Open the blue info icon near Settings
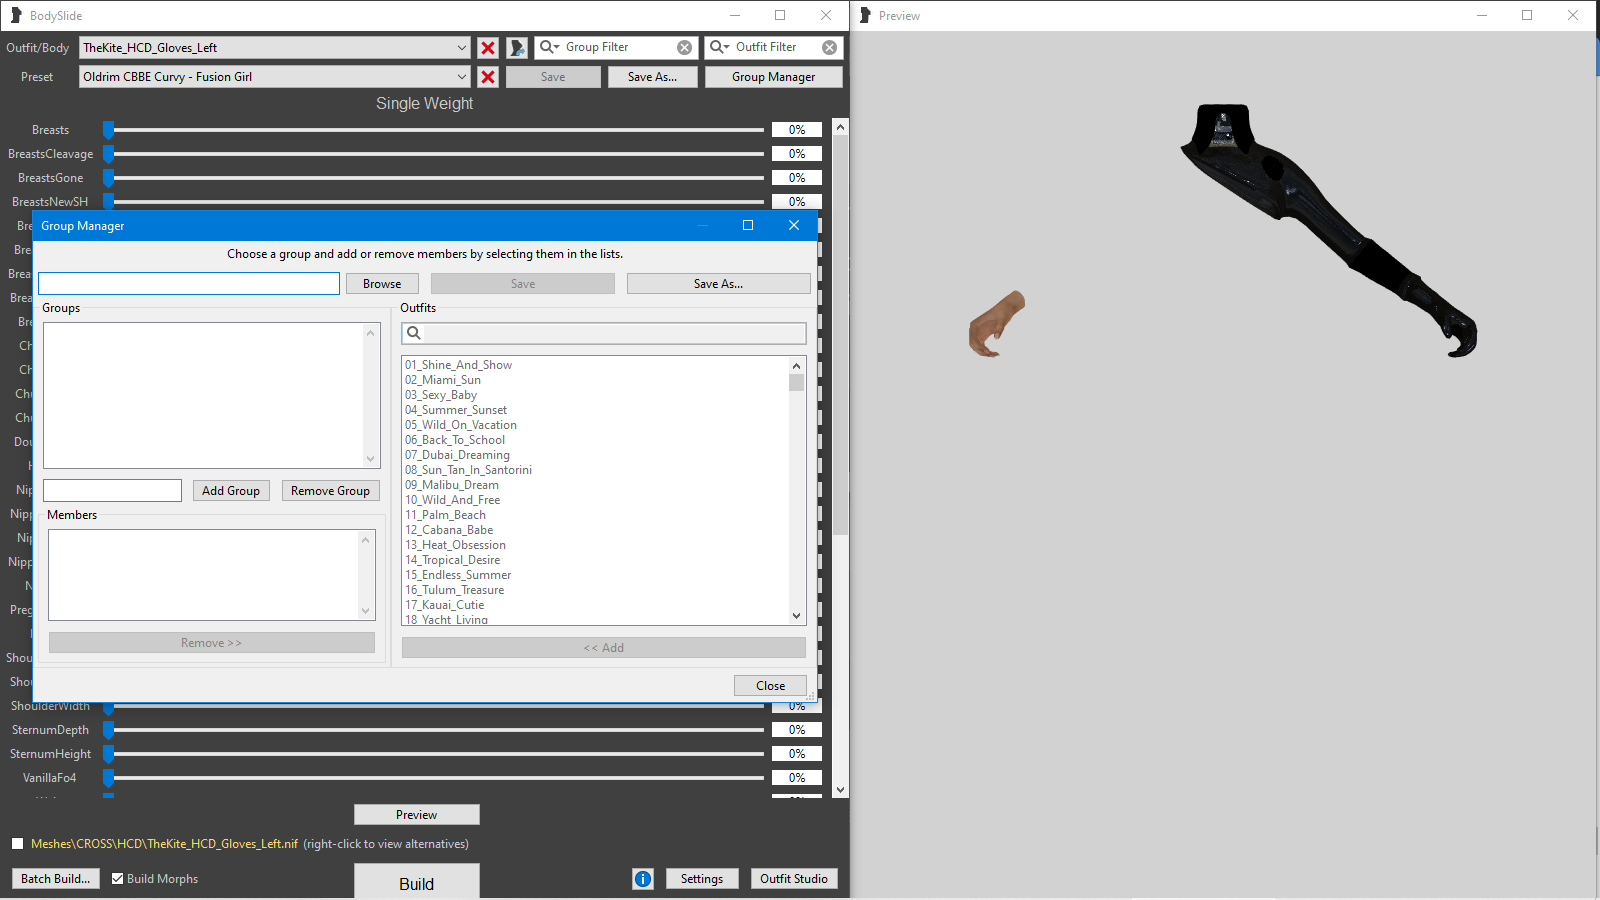Viewport: 1600px width, 900px height. tap(643, 879)
